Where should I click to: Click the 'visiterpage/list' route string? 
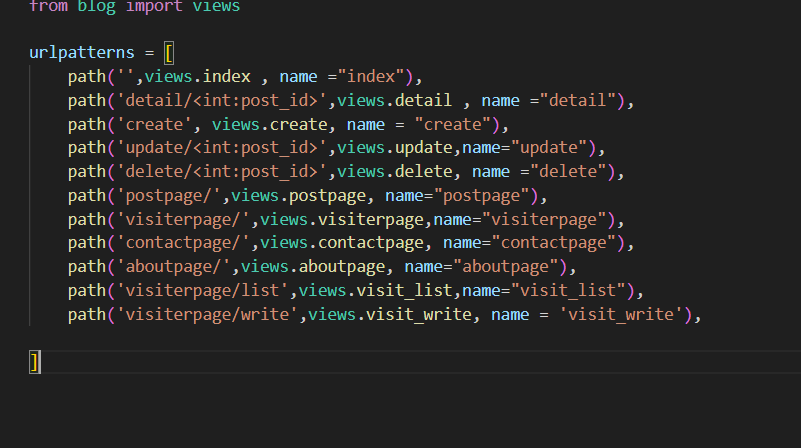(x=207, y=291)
